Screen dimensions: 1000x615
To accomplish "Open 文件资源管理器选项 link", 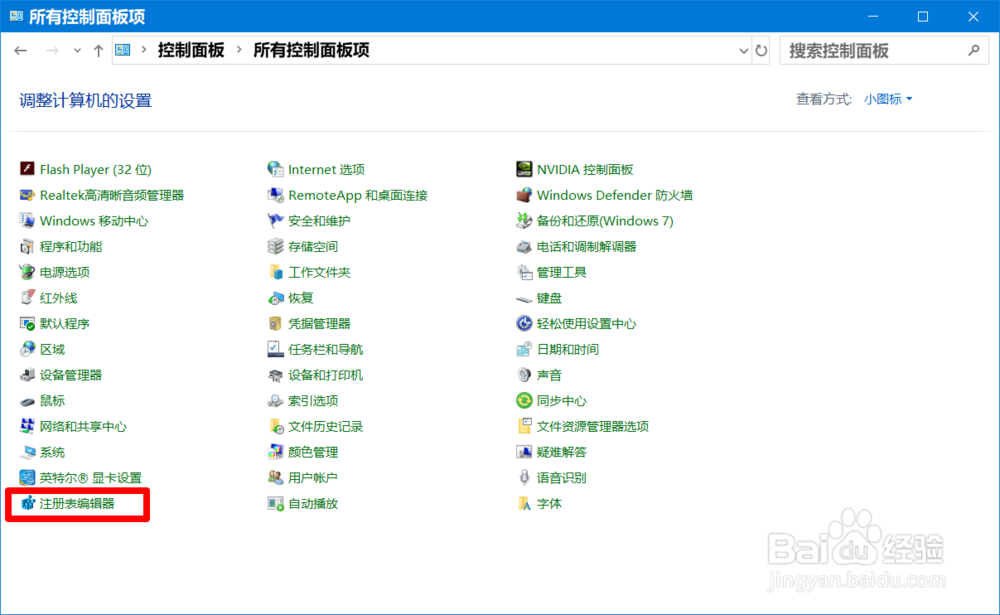I will pos(592,426).
